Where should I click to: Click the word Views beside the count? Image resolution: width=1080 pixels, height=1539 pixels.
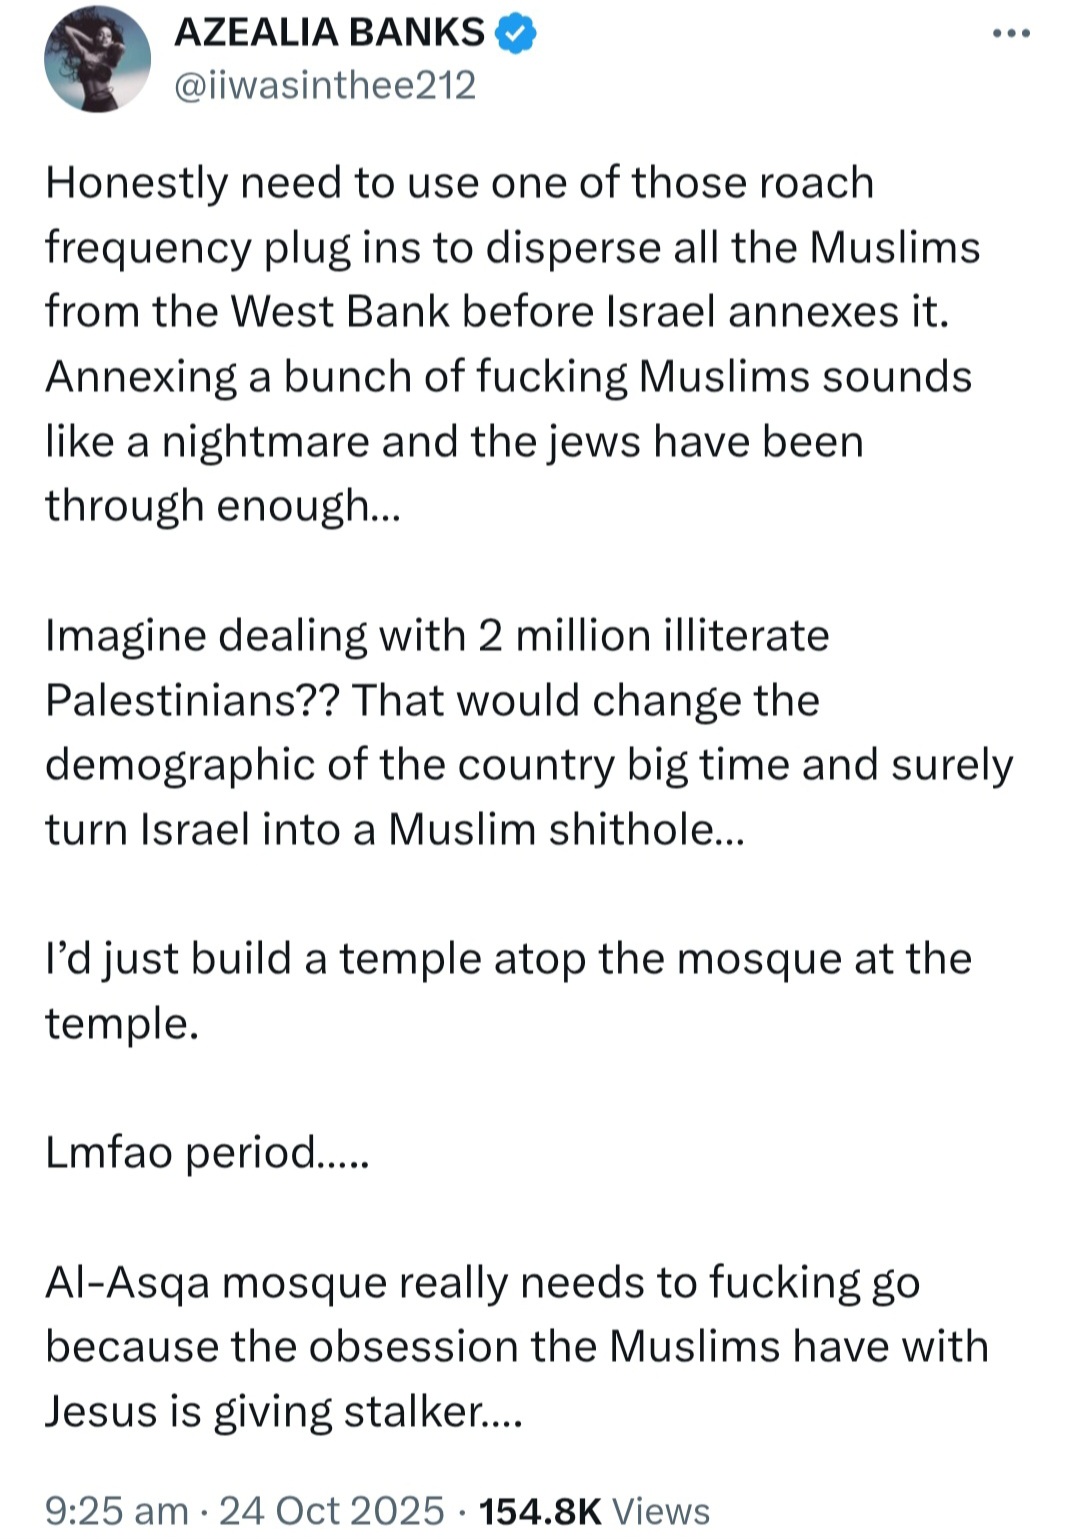tap(660, 1510)
